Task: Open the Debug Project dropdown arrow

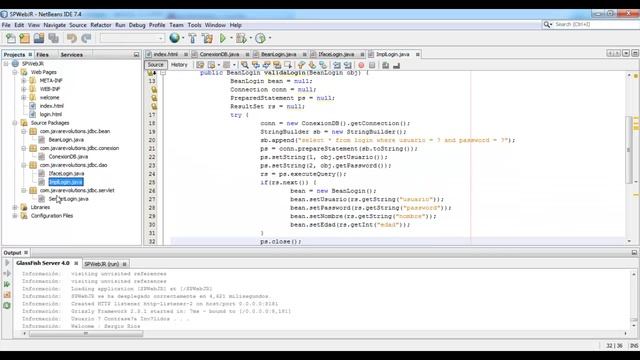Action: pyautogui.click(x=250, y=38)
